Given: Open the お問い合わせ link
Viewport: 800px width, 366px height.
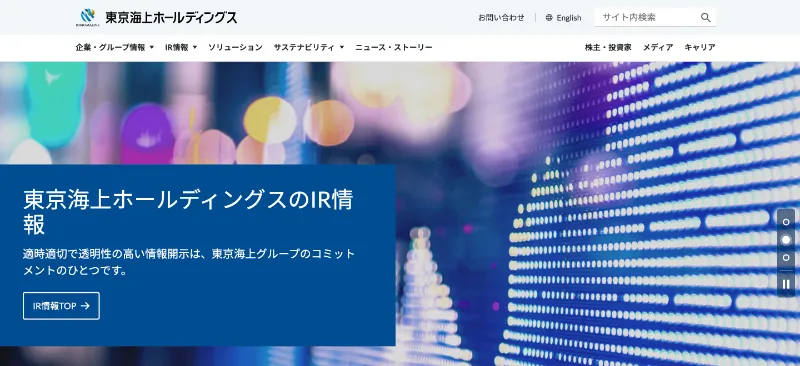Looking at the screenshot, I should point(501,18).
